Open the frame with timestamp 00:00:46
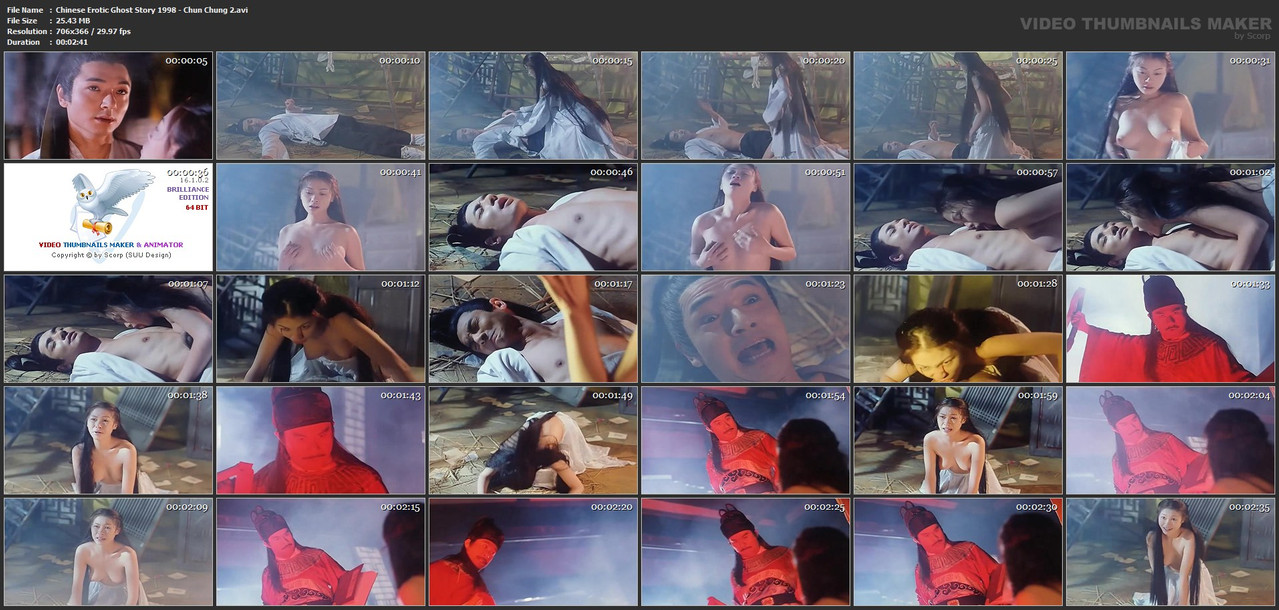Image resolution: width=1279 pixels, height=610 pixels. tap(533, 218)
